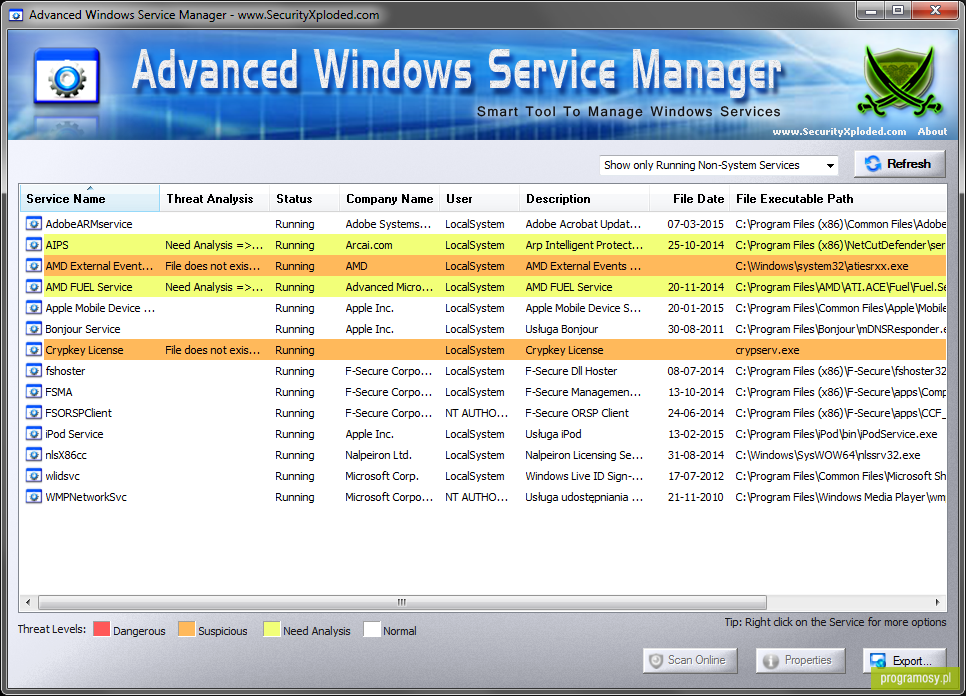Screen dimensions: 966x696
Task: Click the scrollbar right arrow
Action: point(938,602)
